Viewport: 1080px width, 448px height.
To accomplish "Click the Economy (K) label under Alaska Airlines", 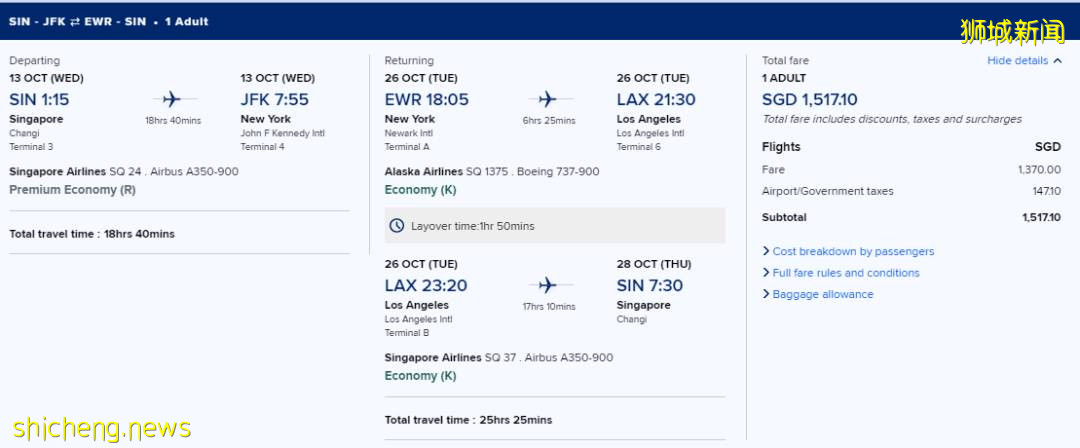I will [420, 190].
